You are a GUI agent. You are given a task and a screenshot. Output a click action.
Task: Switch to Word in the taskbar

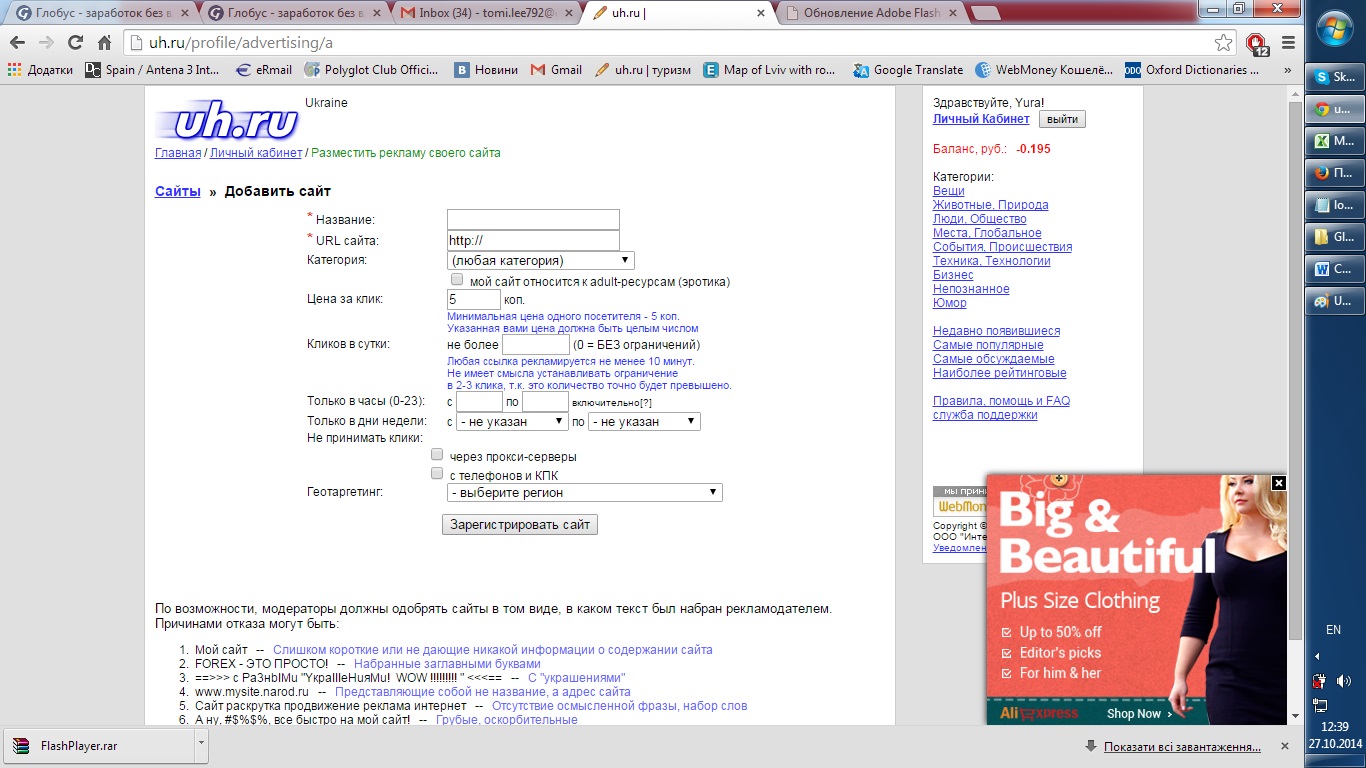(x=1335, y=269)
